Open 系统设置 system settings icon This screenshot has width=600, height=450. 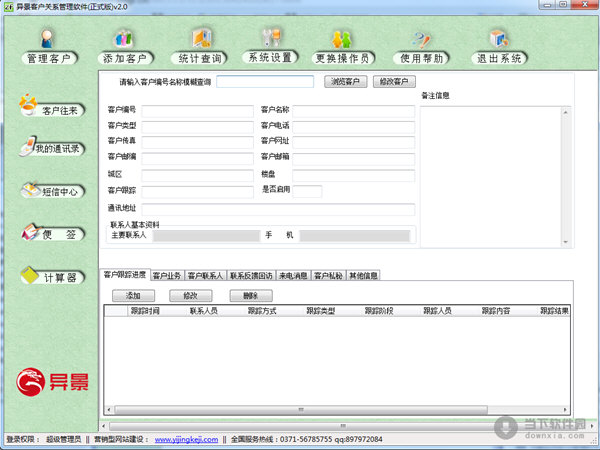pyautogui.click(x=270, y=45)
